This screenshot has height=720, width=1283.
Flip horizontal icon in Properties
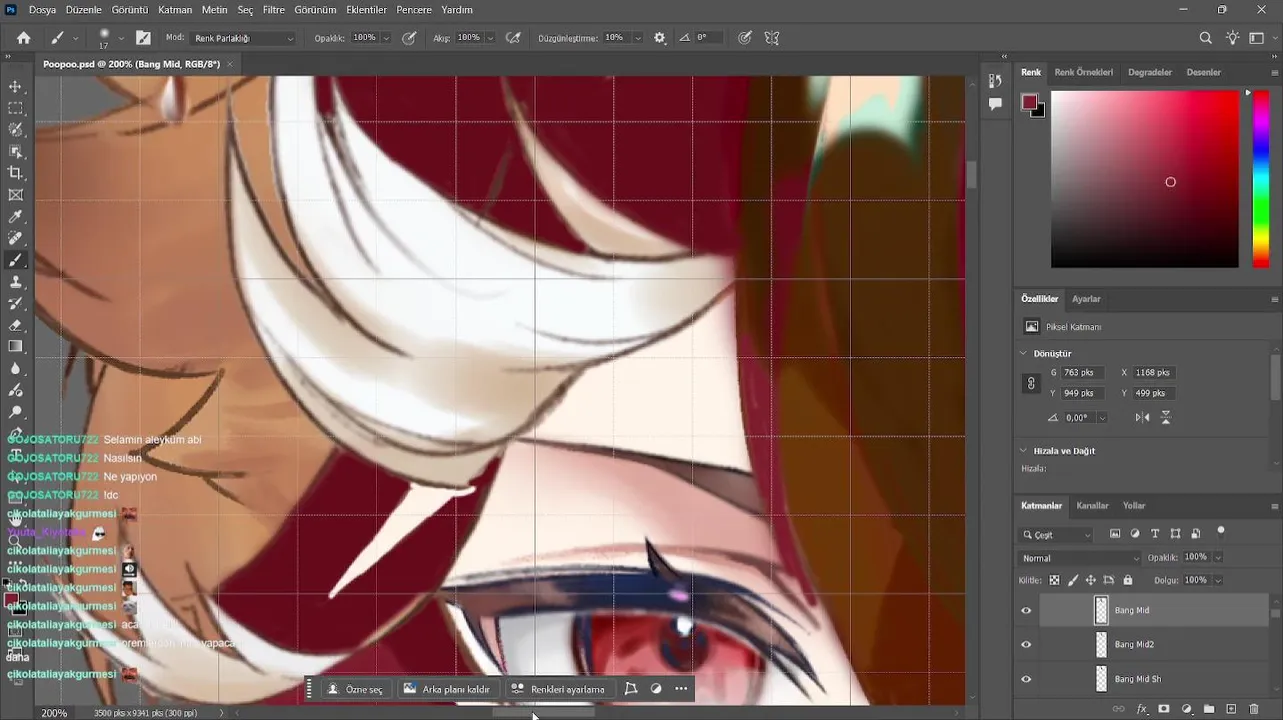coord(1143,417)
